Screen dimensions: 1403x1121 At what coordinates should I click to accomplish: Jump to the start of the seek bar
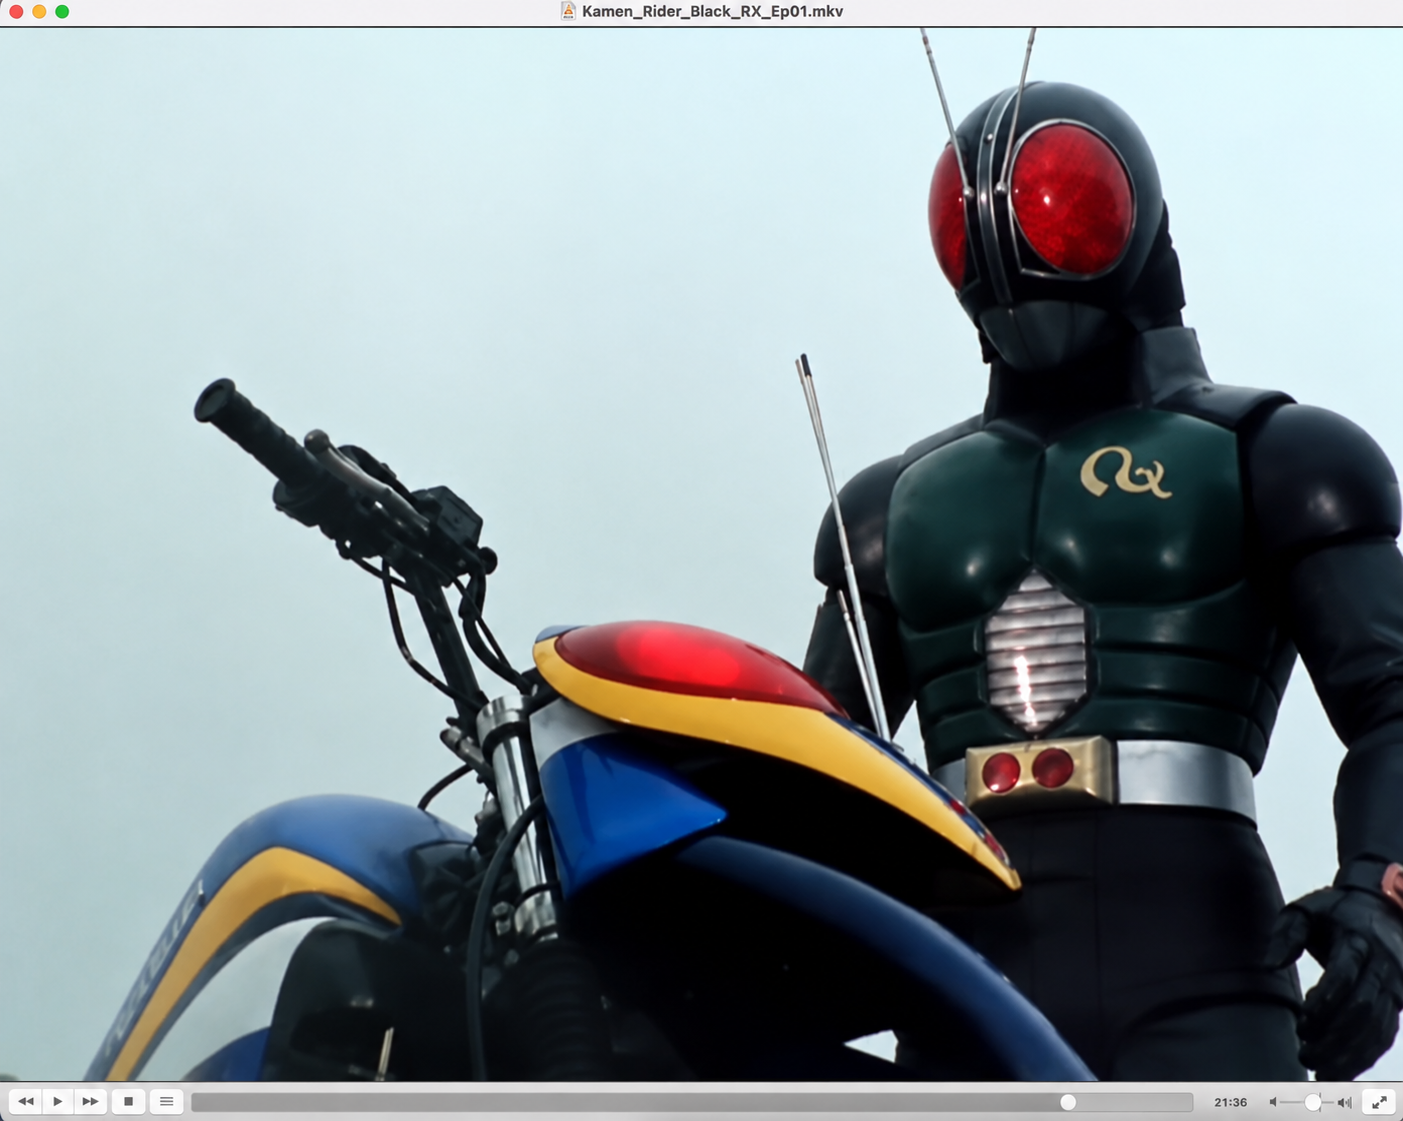coord(195,1102)
